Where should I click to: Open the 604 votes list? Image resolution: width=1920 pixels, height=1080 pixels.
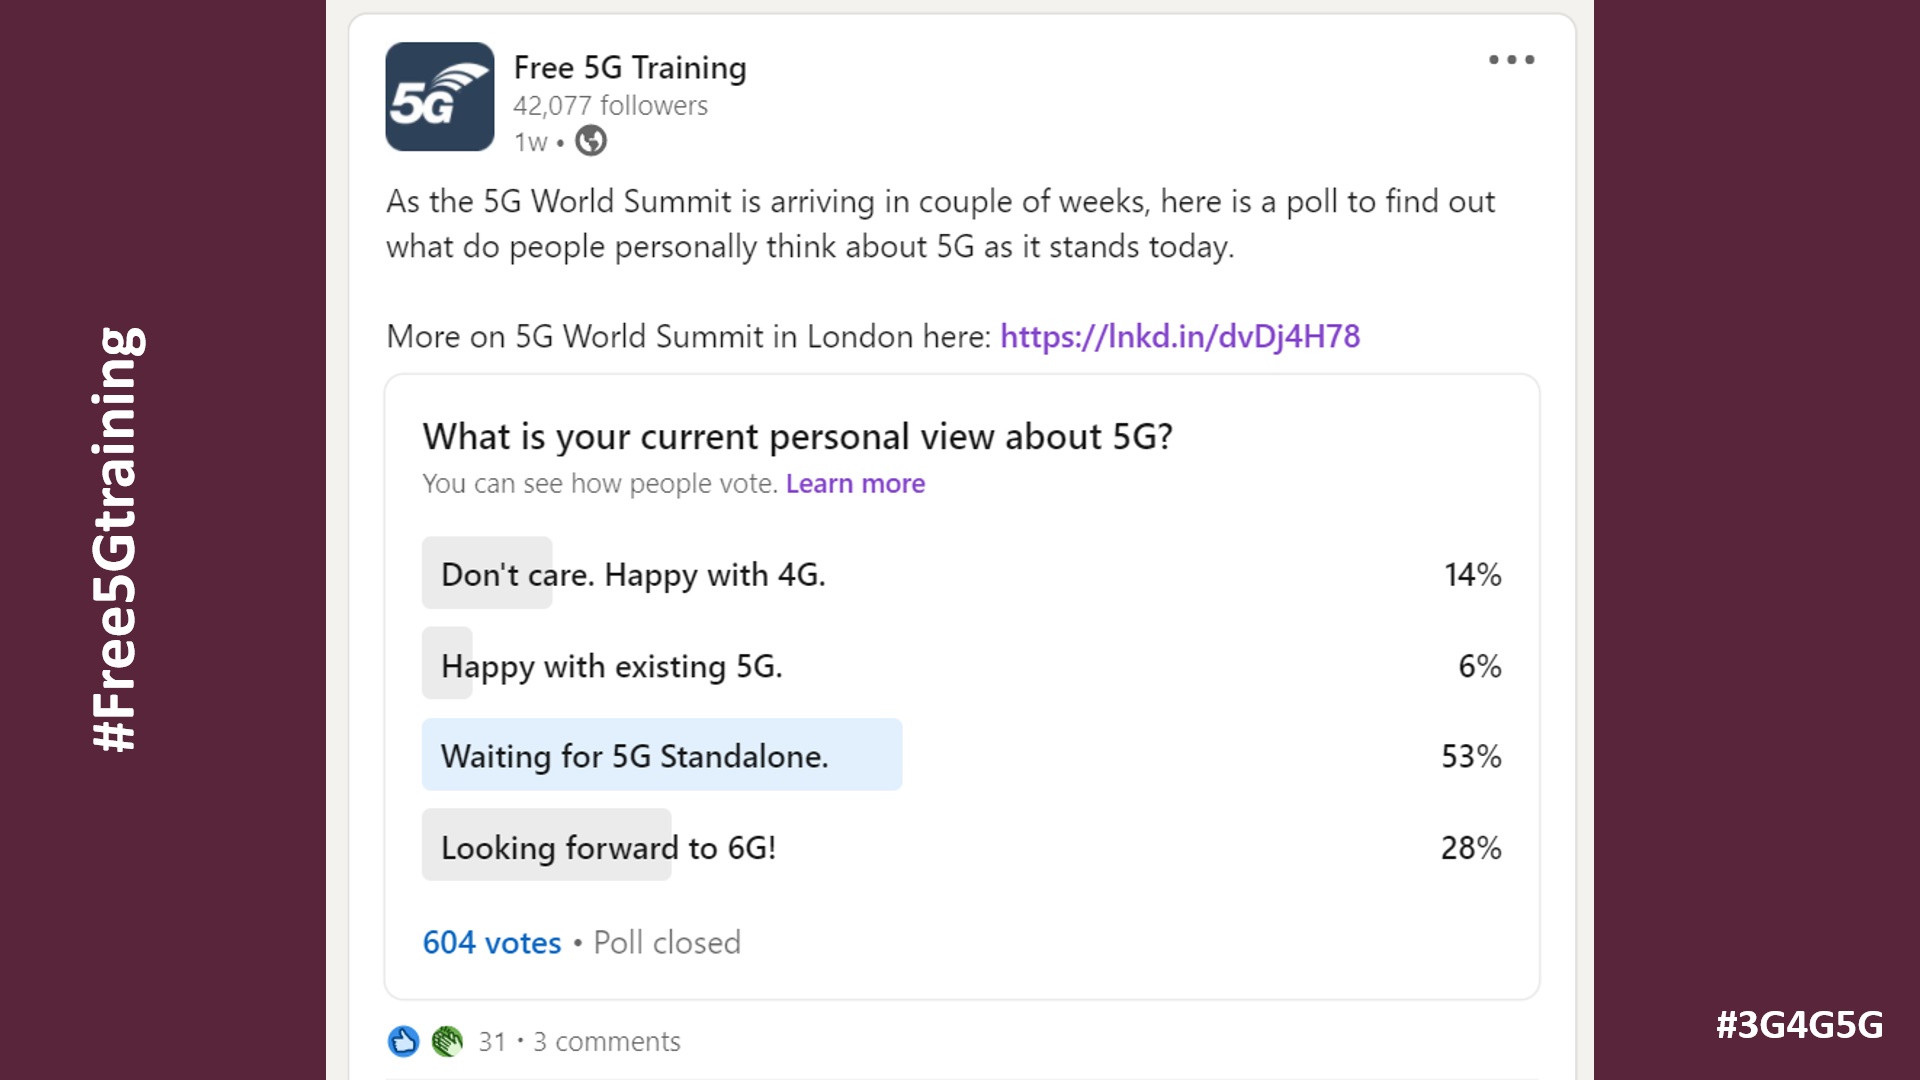491,943
